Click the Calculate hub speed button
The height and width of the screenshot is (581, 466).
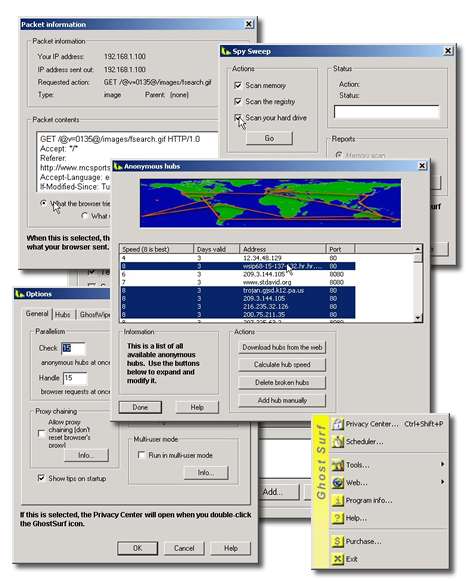(x=282, y=365)
